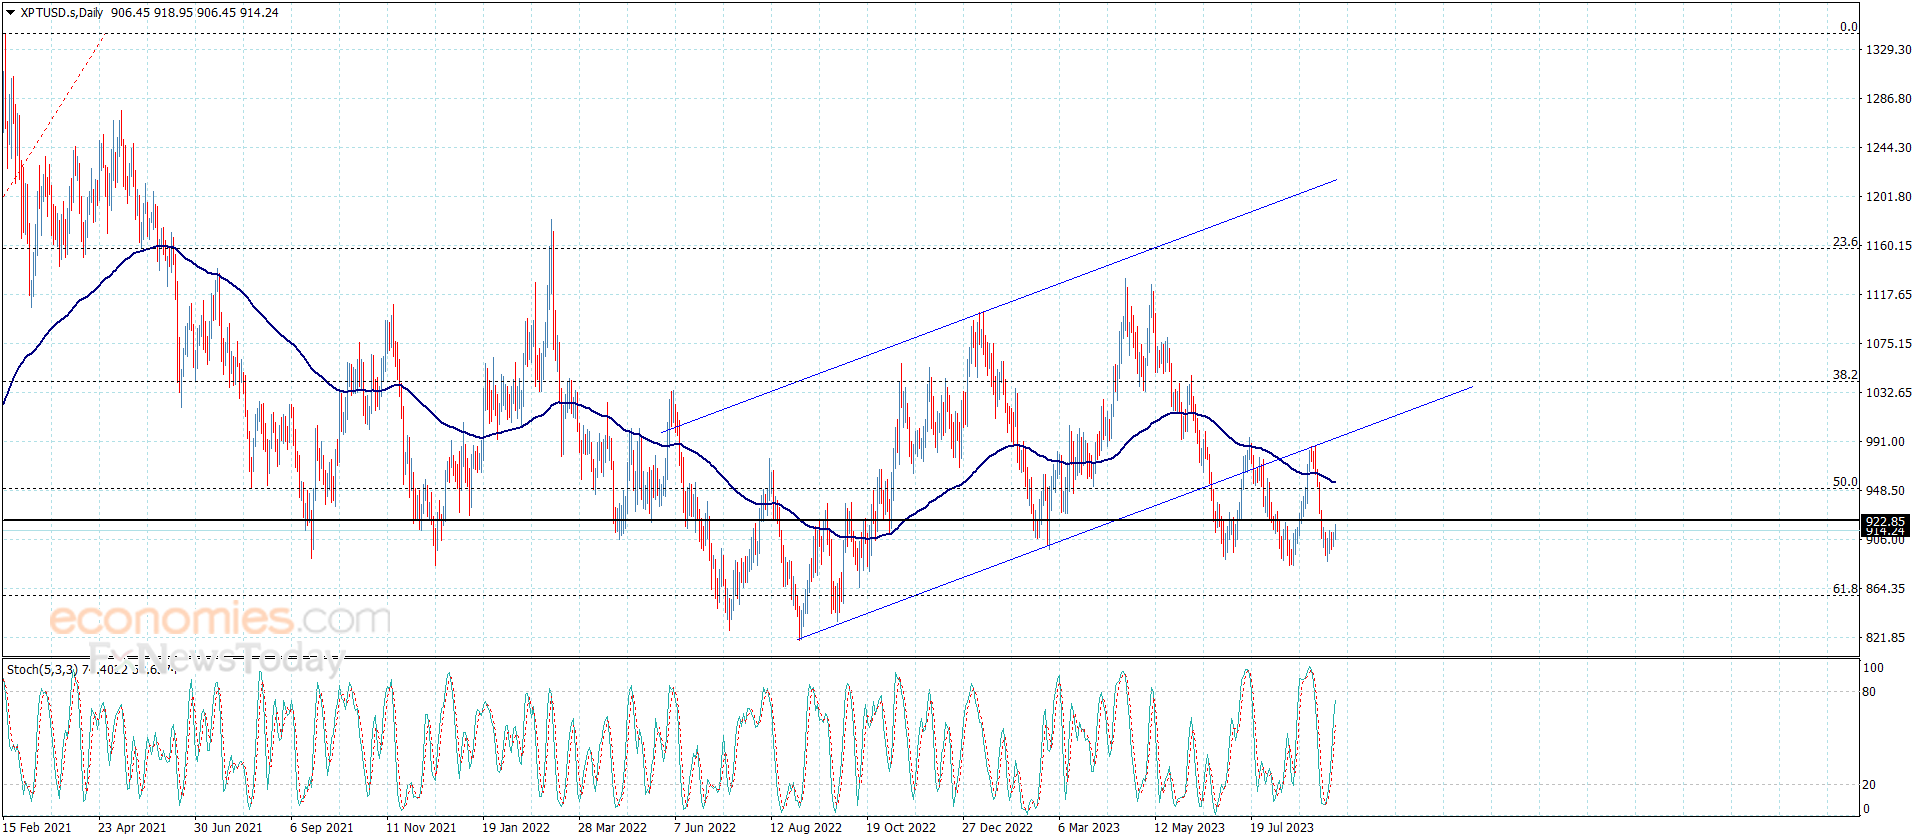Viewport: 1916px width, 840px height.
Task: Select the Fibonacci 23.6 level label
Action: (x=1845, y=242)
